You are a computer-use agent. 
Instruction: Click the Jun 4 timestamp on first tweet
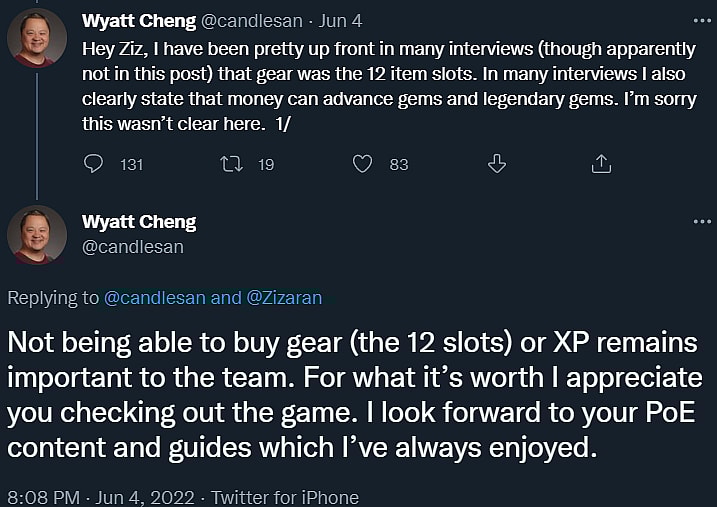342,20
